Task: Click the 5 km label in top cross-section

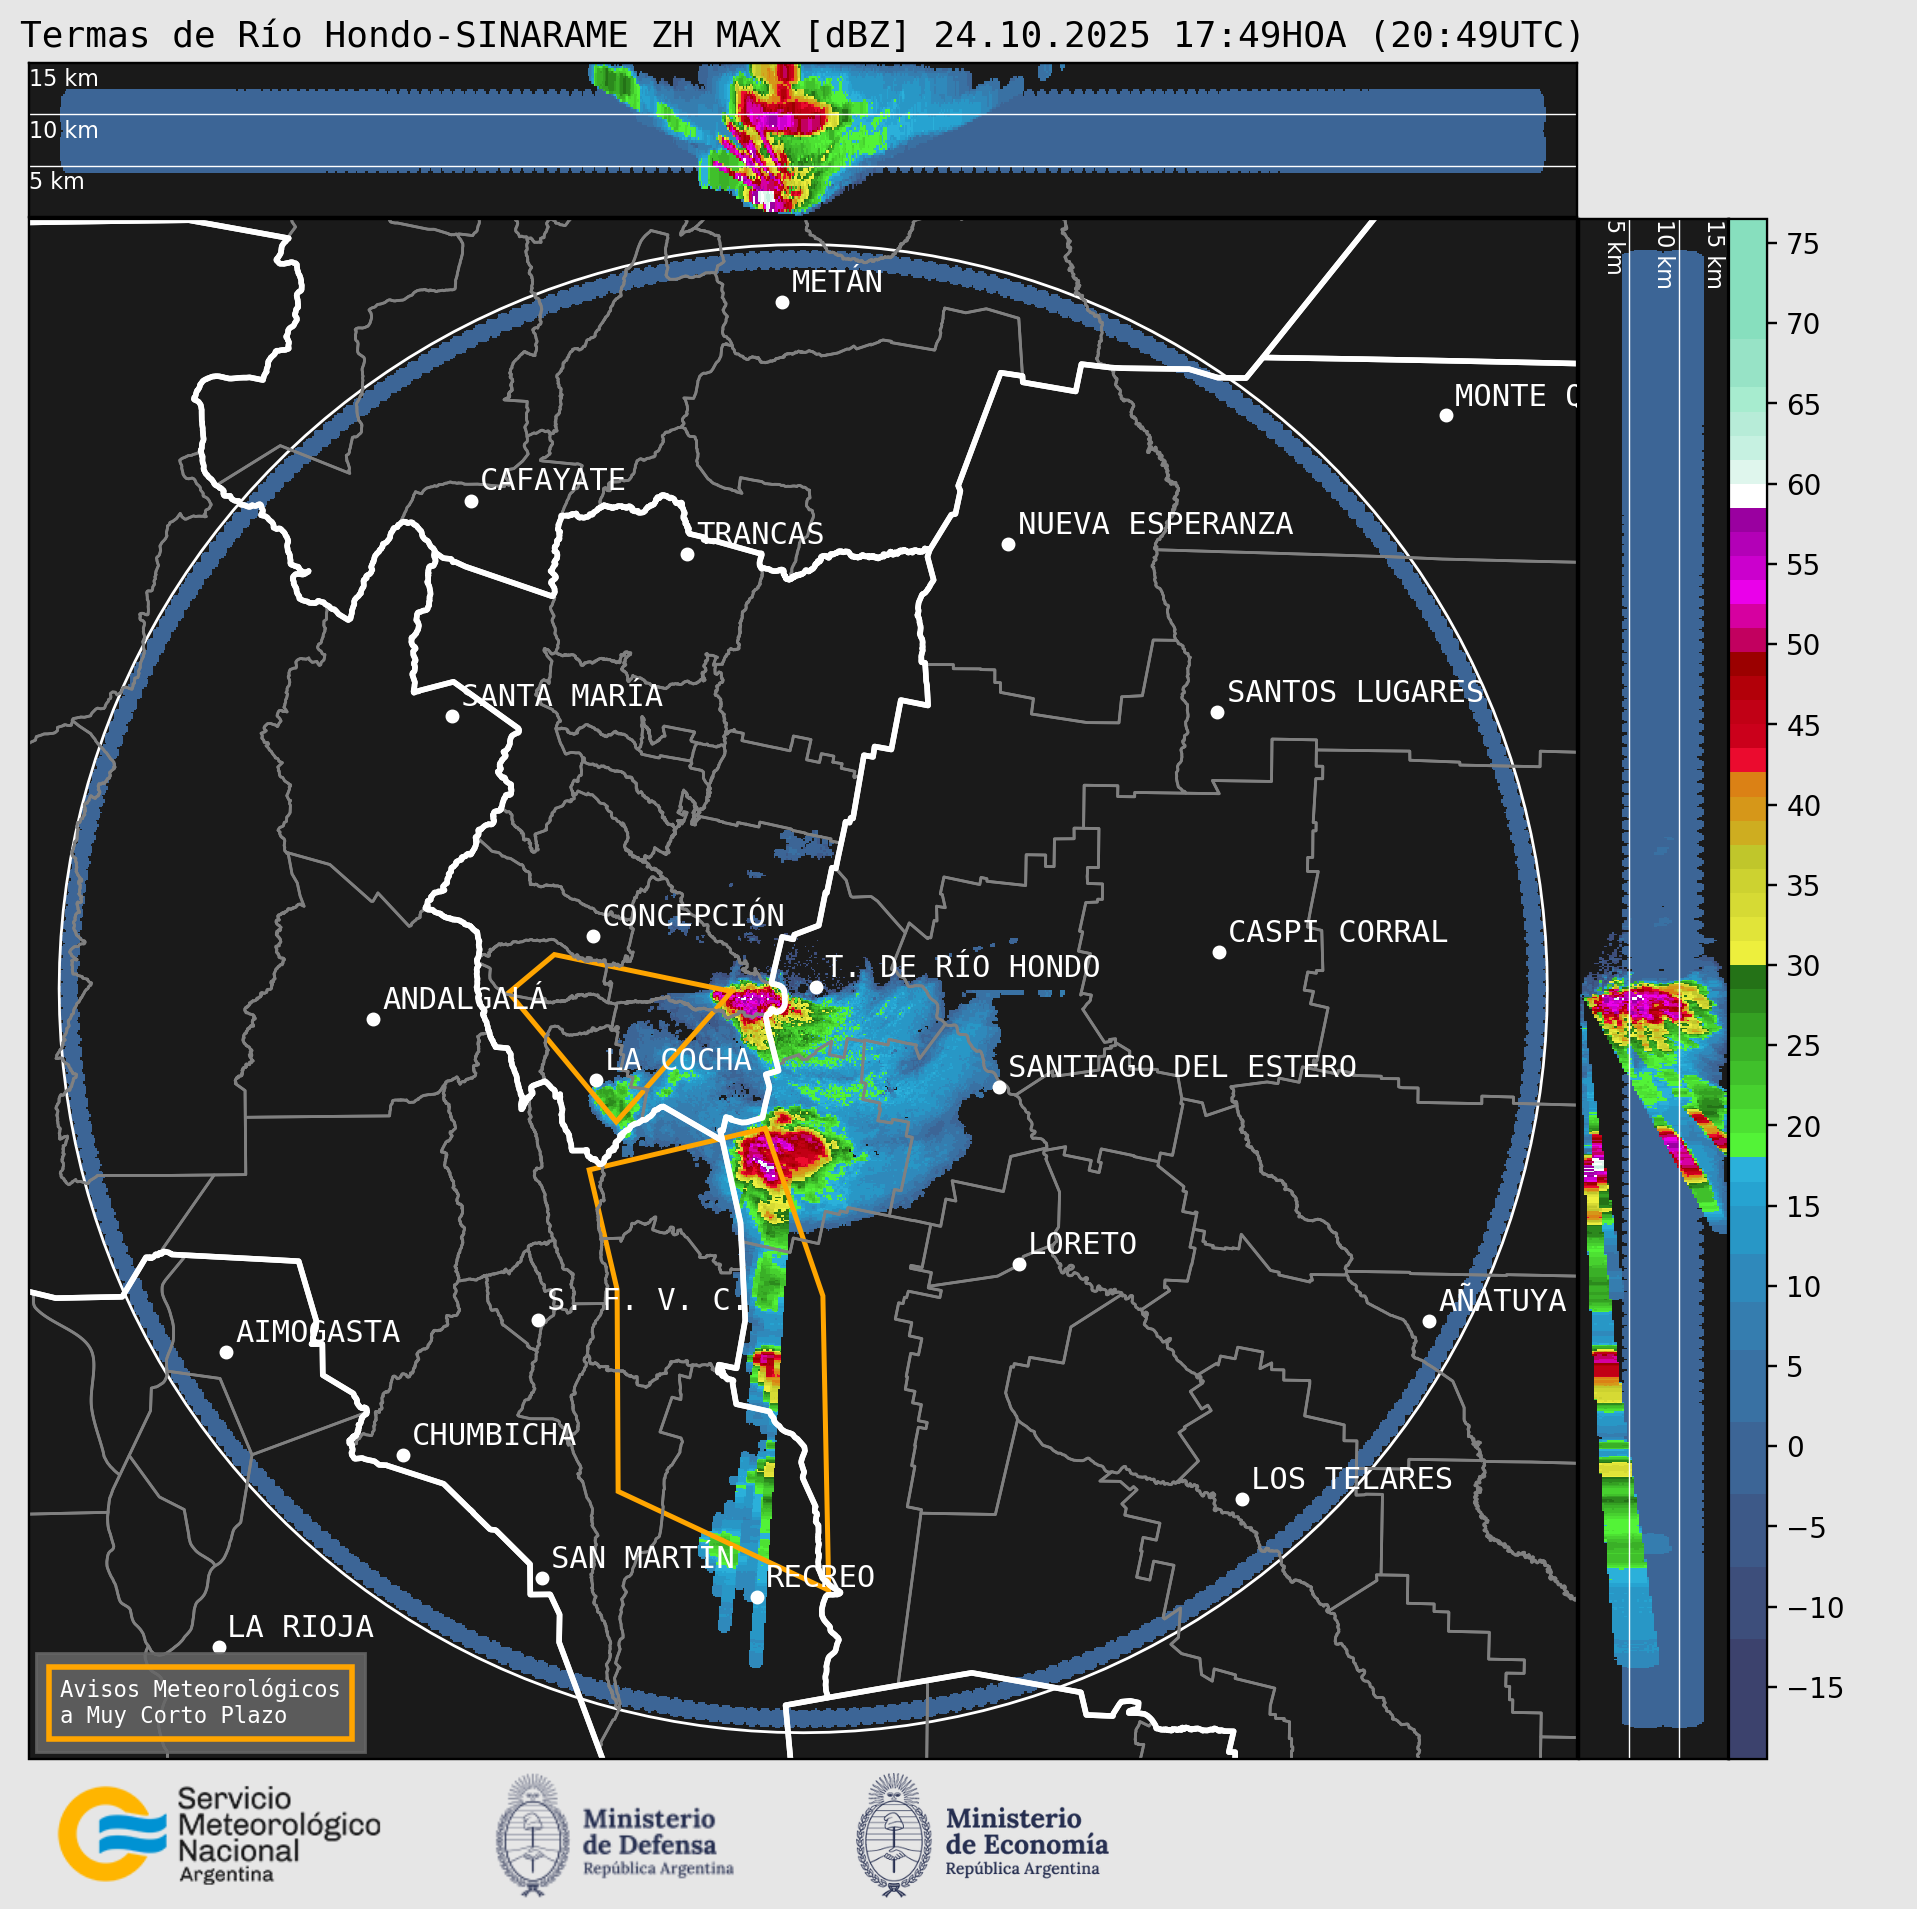Action: (x=57, y=181)
